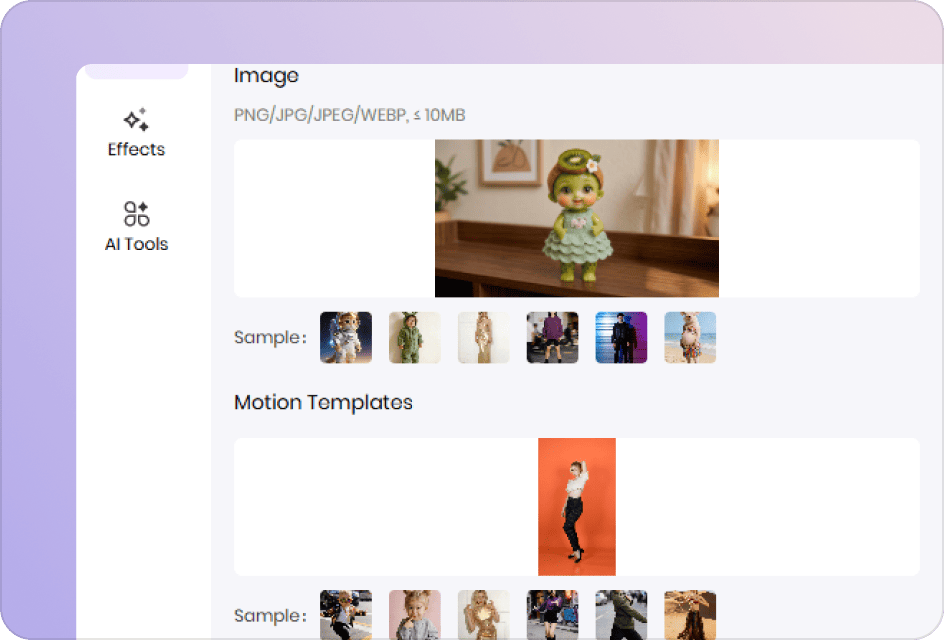Select the green jacket dancer motion sample
Viewport: 944px width, 640px height.
[x=621, y=614]
